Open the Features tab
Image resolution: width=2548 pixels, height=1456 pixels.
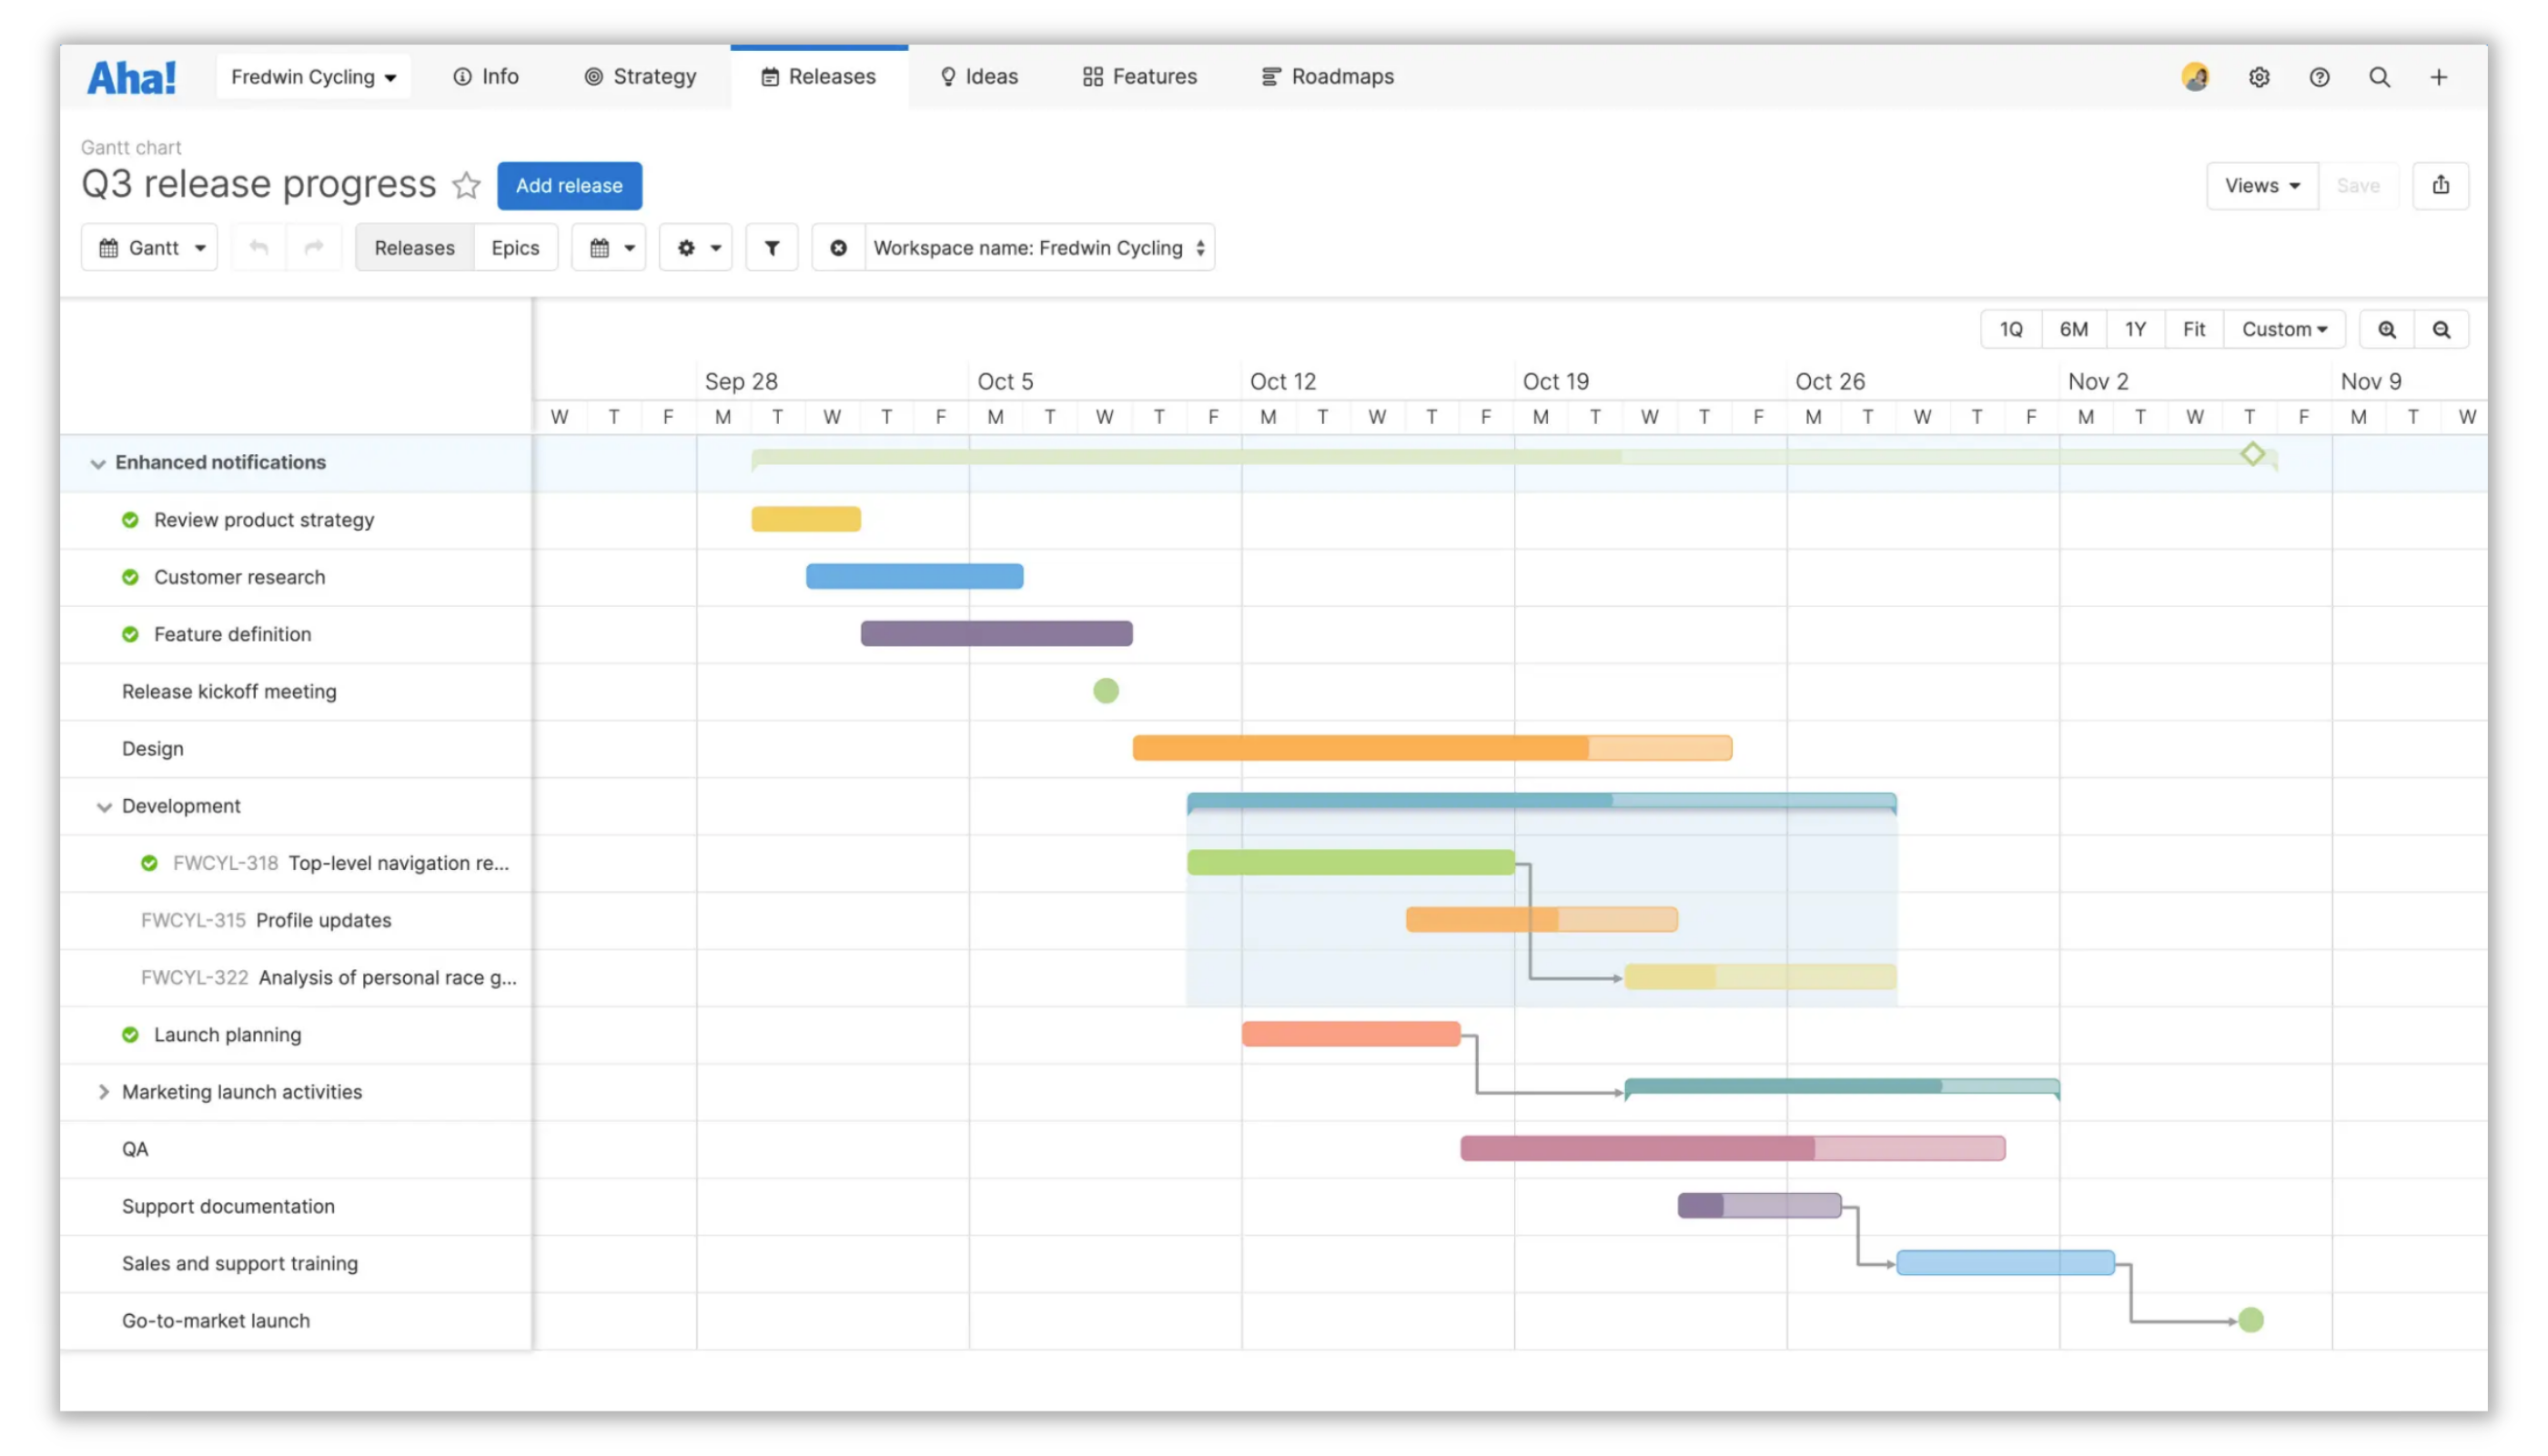pos(1139,77)
